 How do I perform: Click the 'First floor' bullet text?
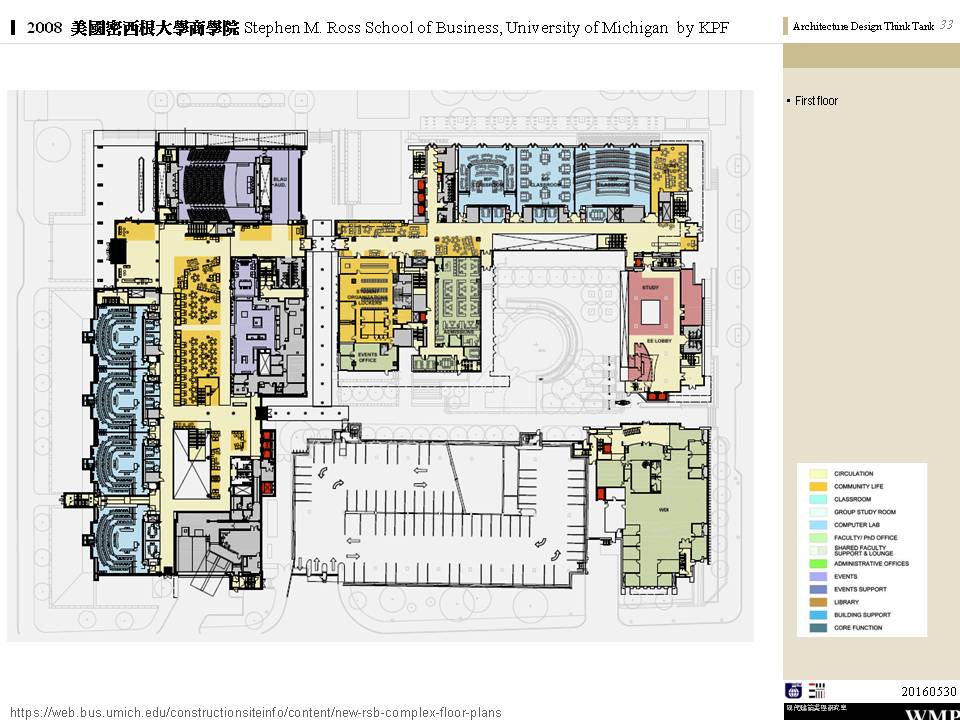816,101
